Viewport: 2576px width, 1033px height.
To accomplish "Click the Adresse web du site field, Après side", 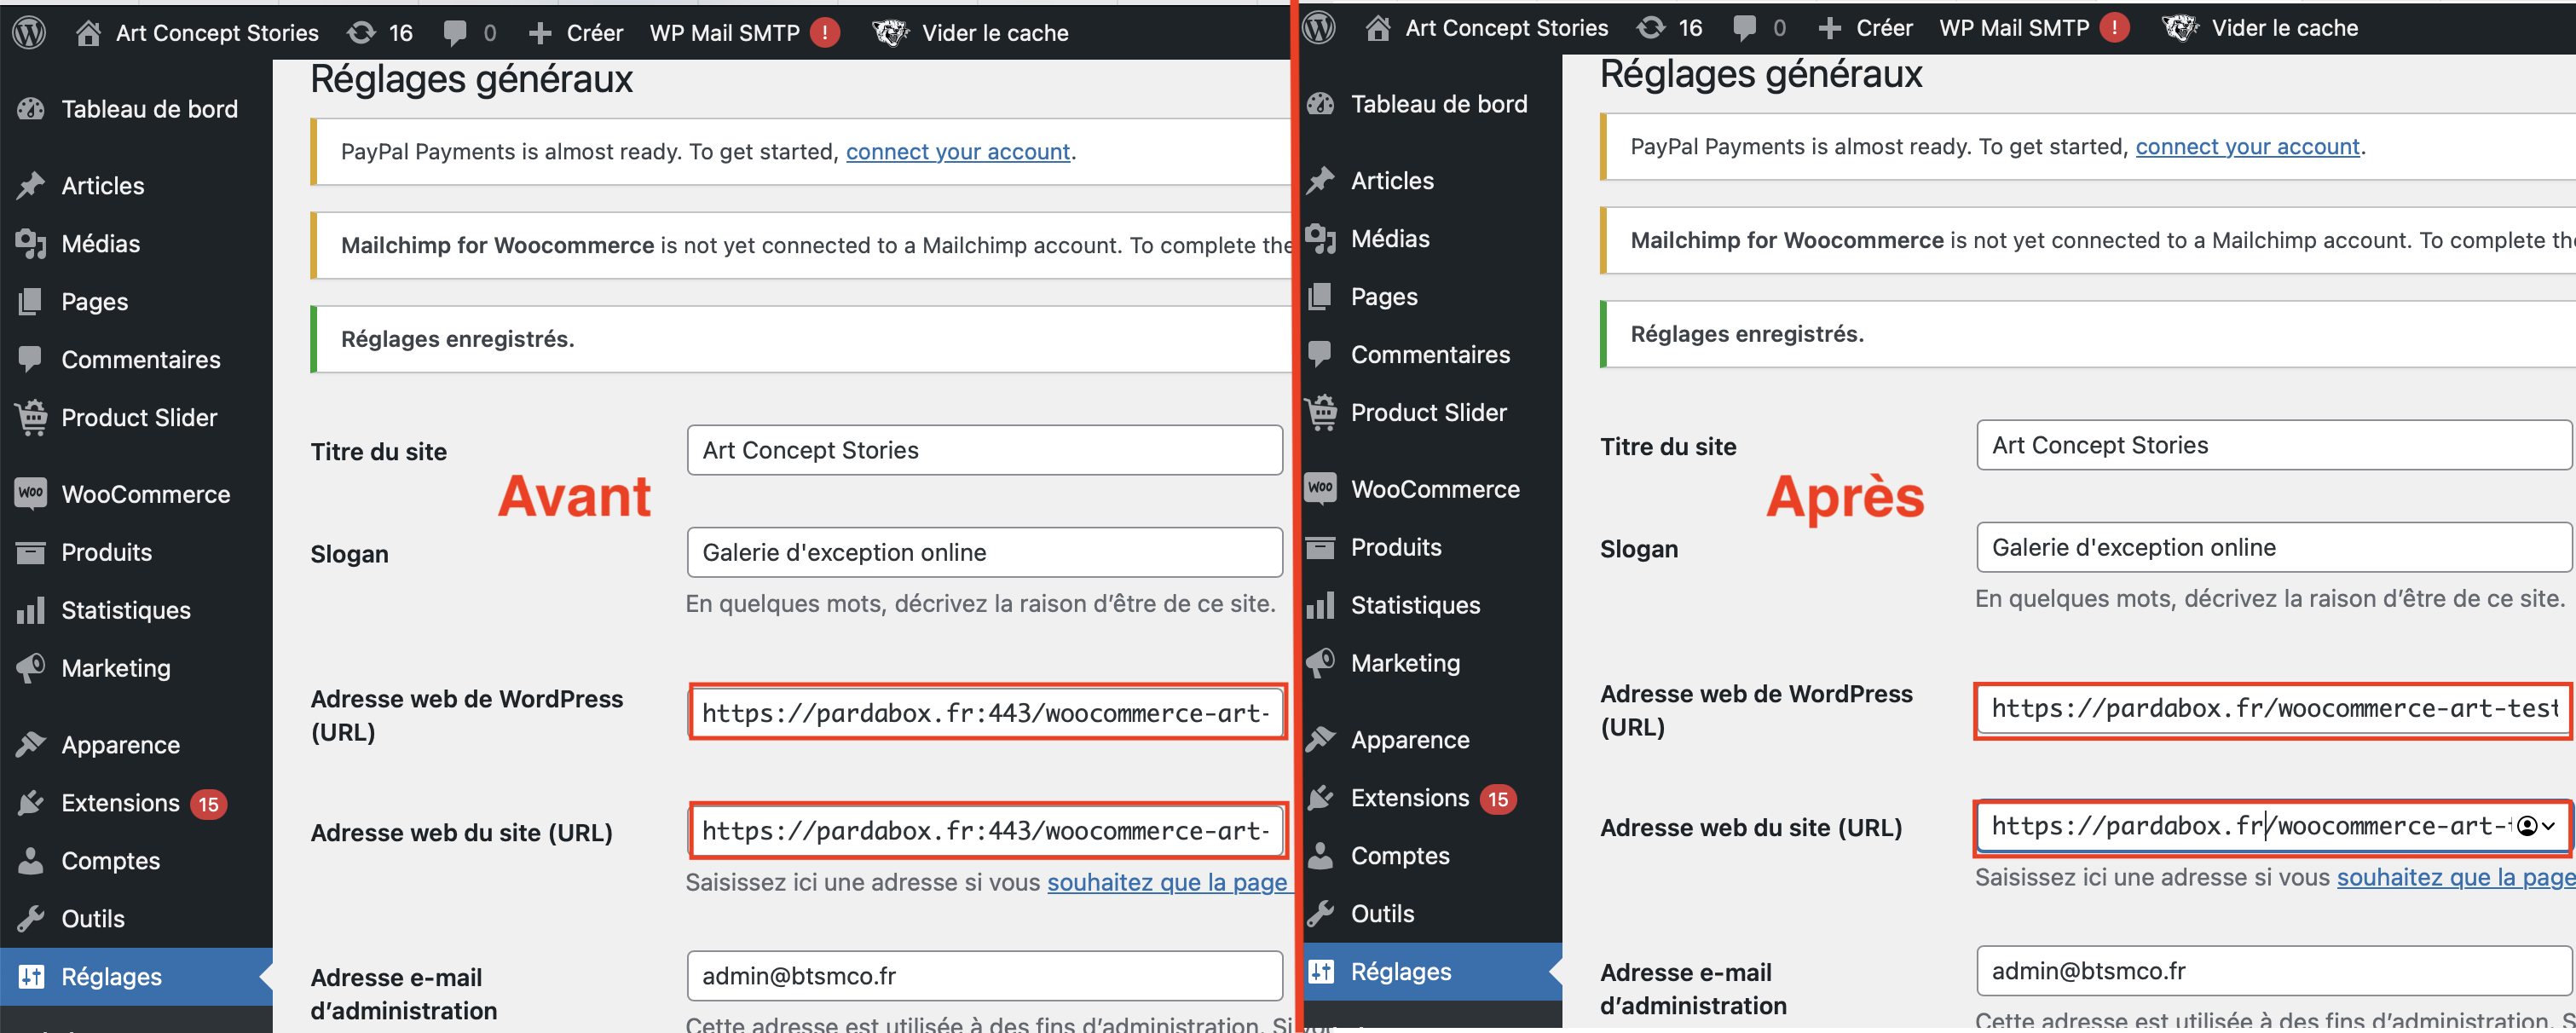I will pos(2273,826).
